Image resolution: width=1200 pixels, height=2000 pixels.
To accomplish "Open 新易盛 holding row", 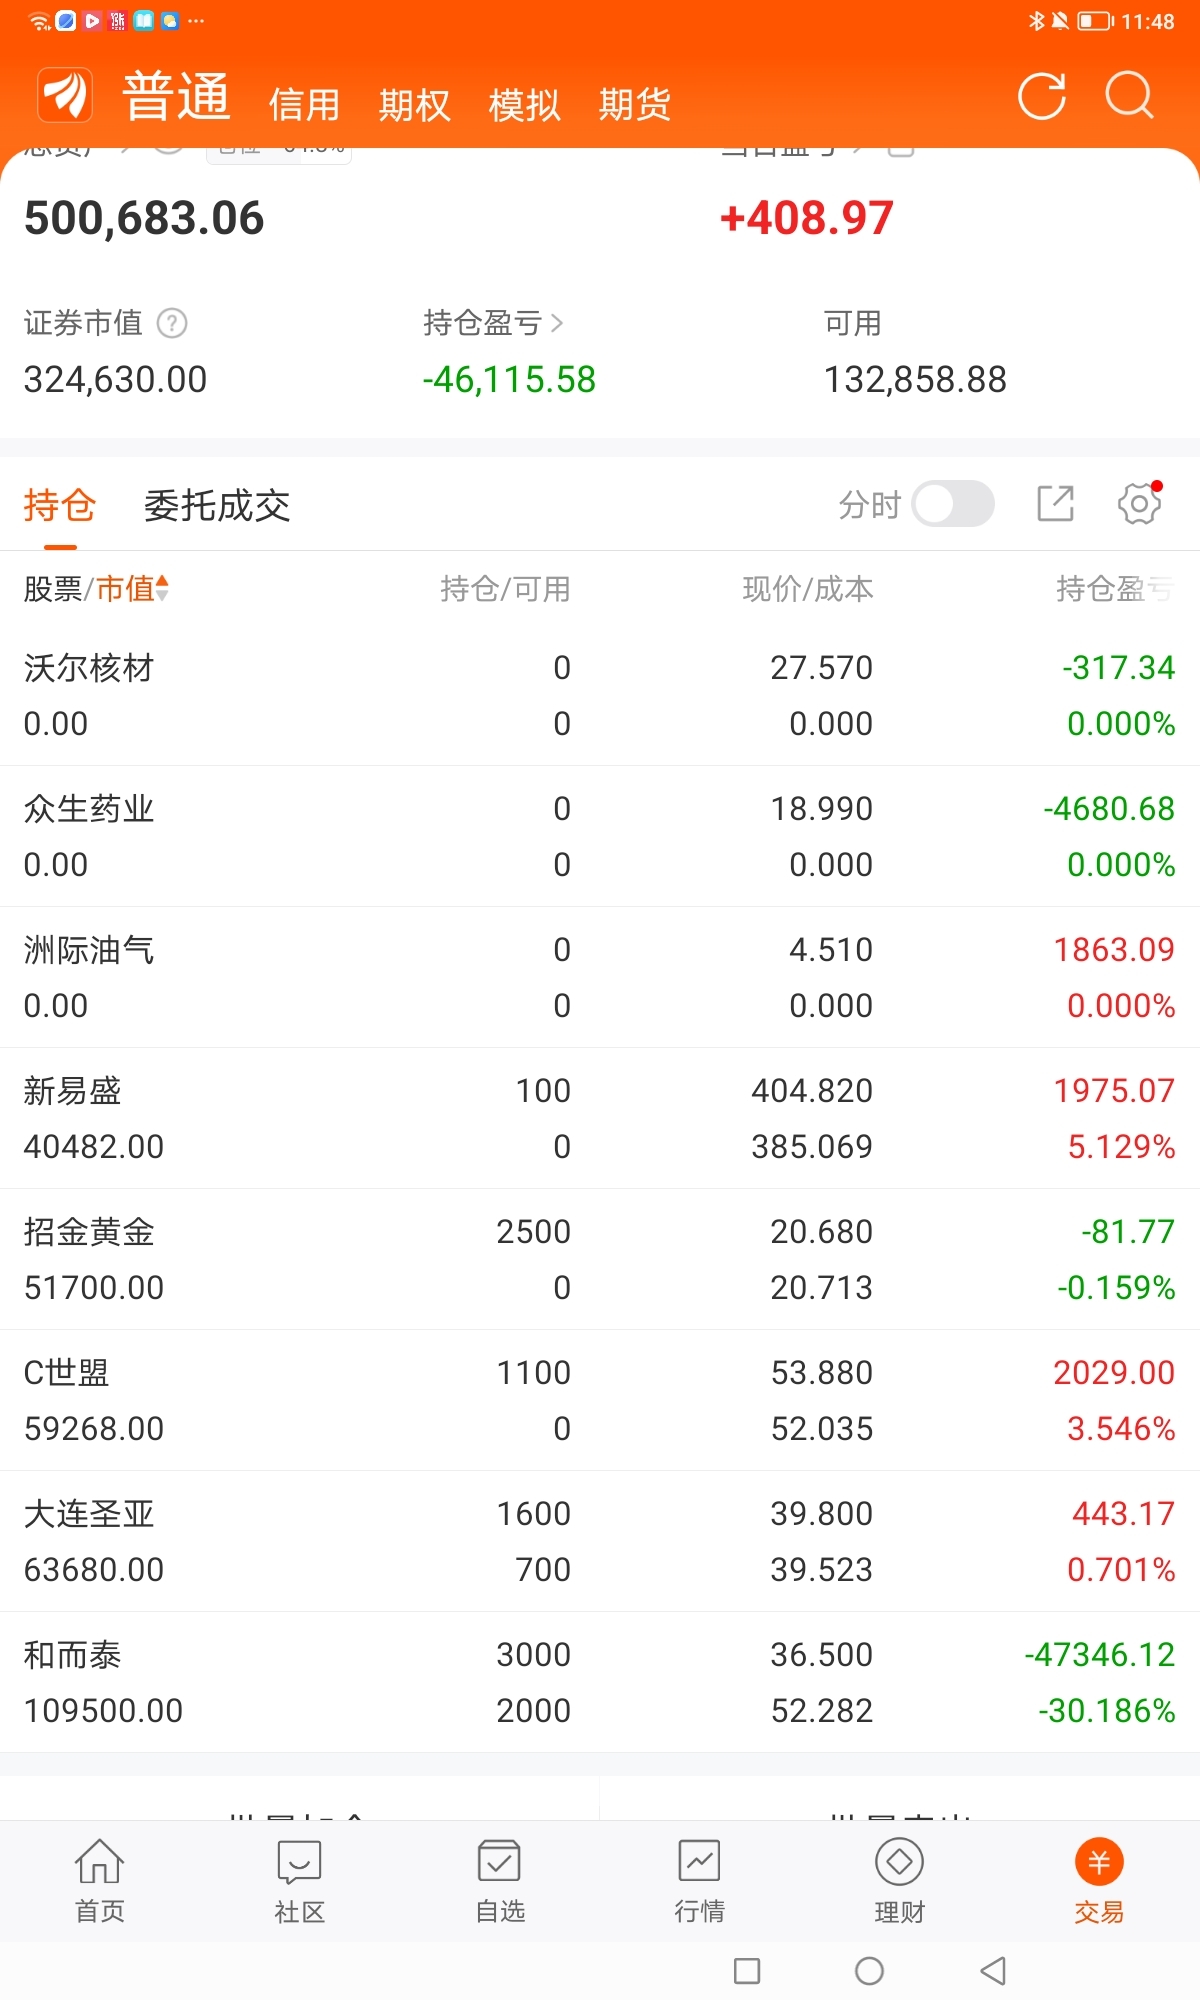I will (600, 1119).
